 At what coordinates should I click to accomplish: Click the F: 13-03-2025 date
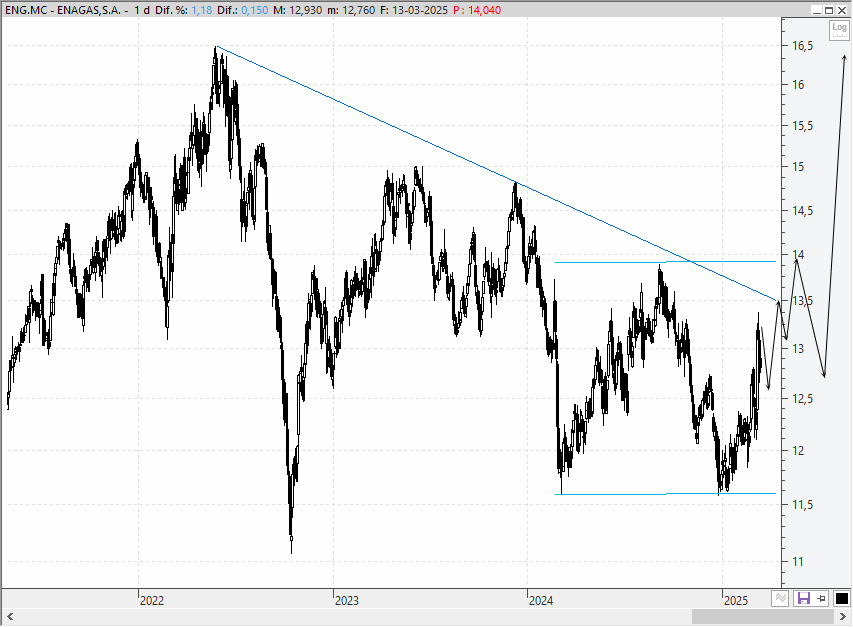[x=413, y=10]
